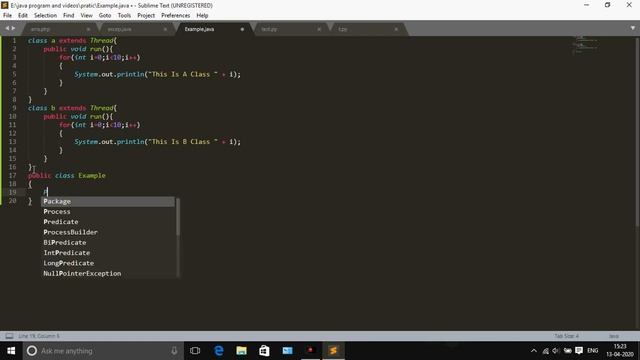
Task: Click the Example class name on line 17
Action: point(92,176)
